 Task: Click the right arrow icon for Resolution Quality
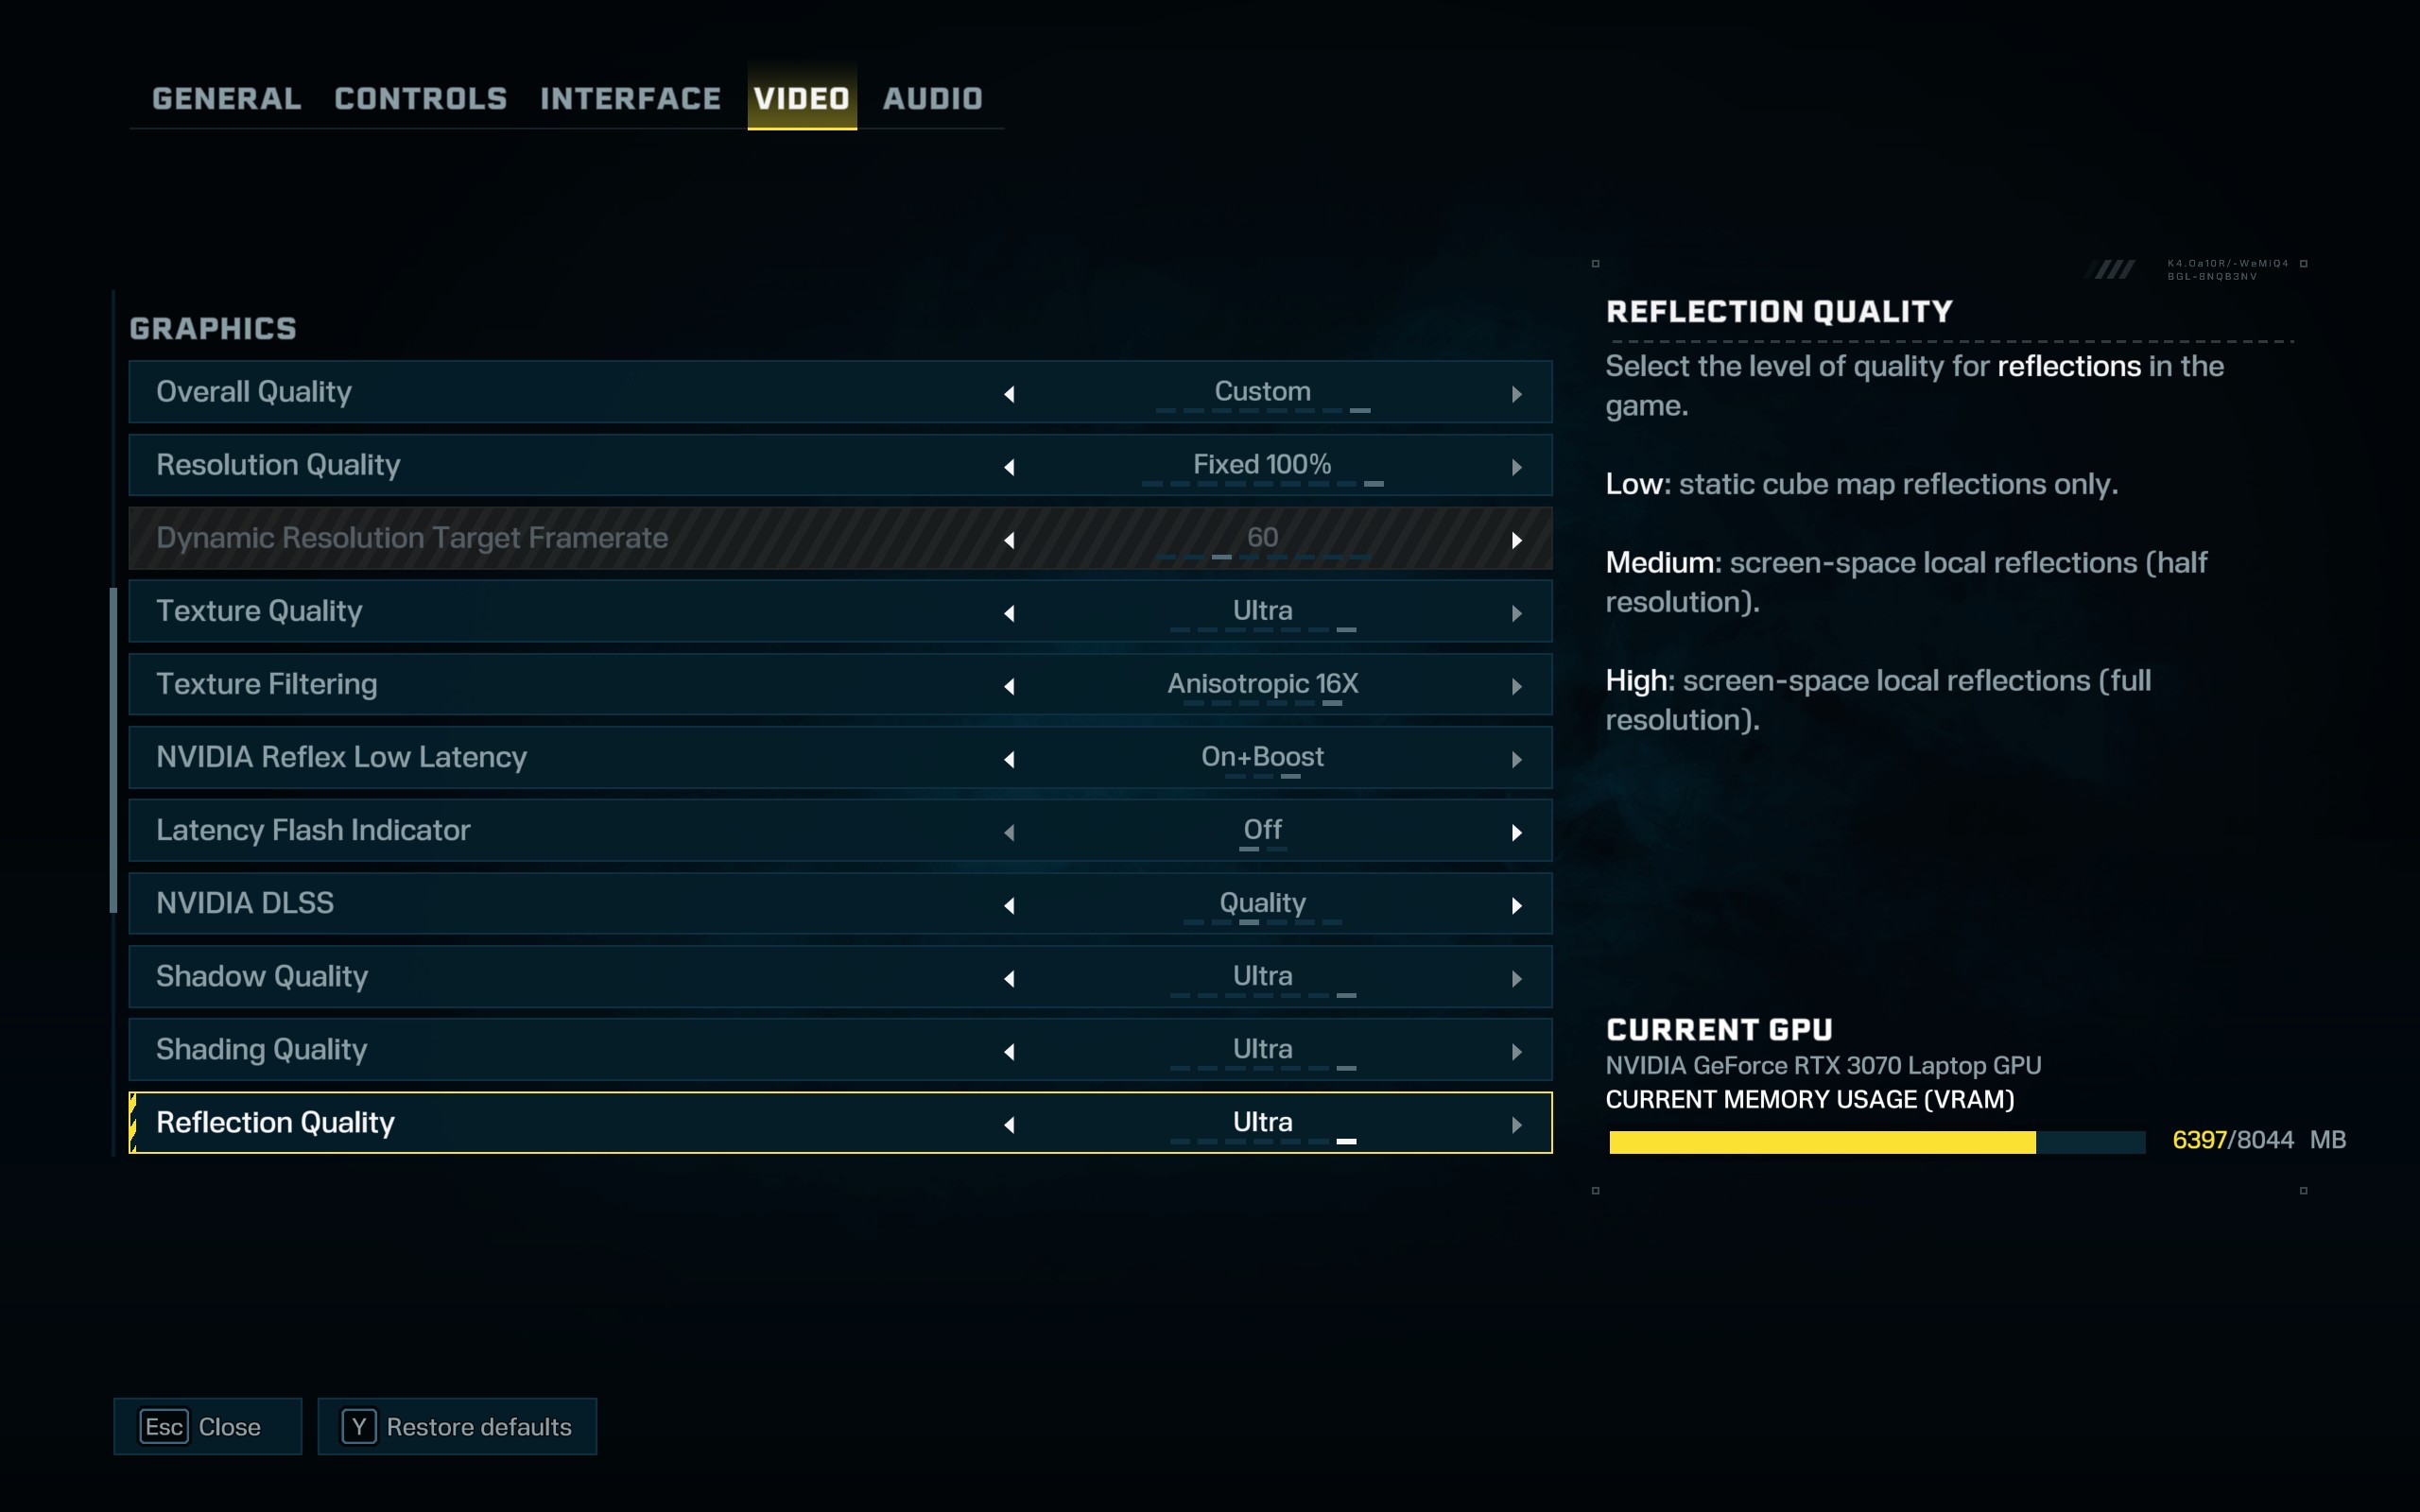click(1515, 465)
